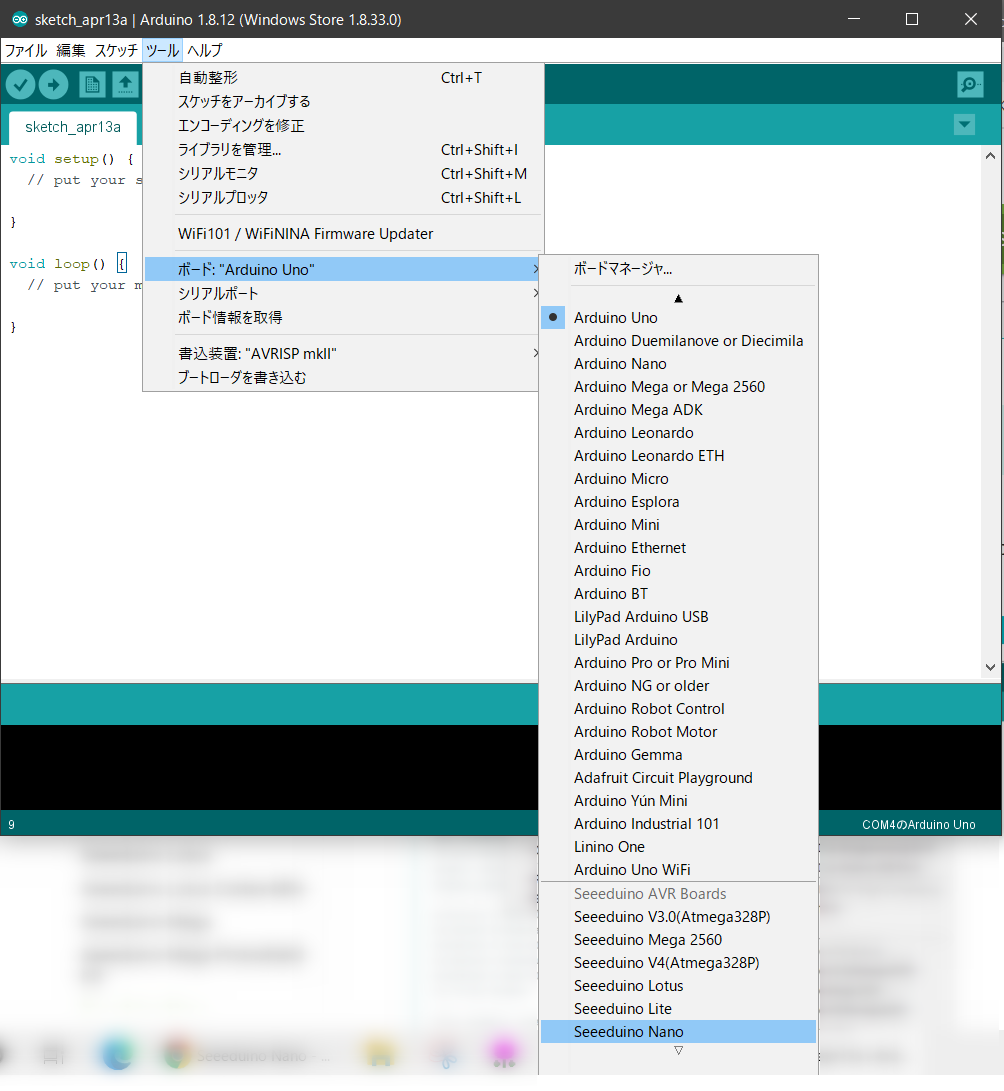Screen dimensions: 1004x1091
Task: Select Arduino Ethernet board
Action: tap(678, 548)
